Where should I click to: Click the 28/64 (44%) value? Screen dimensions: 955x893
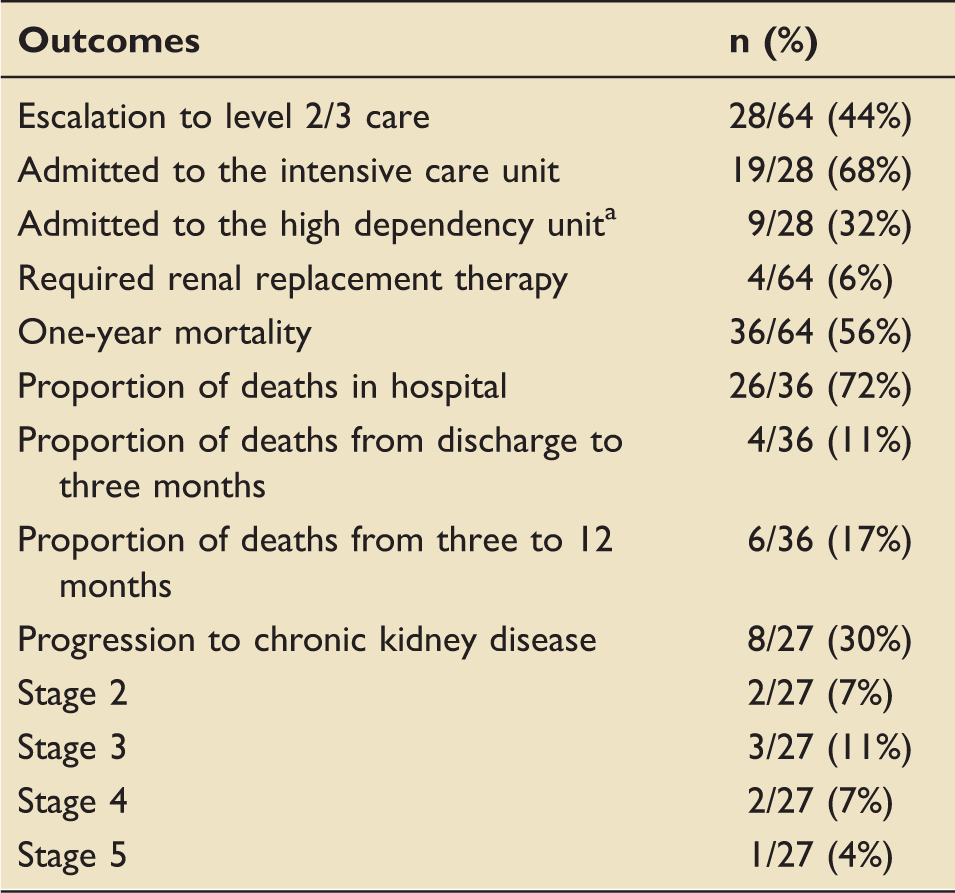pyautogui.click(x=820, y=116)
